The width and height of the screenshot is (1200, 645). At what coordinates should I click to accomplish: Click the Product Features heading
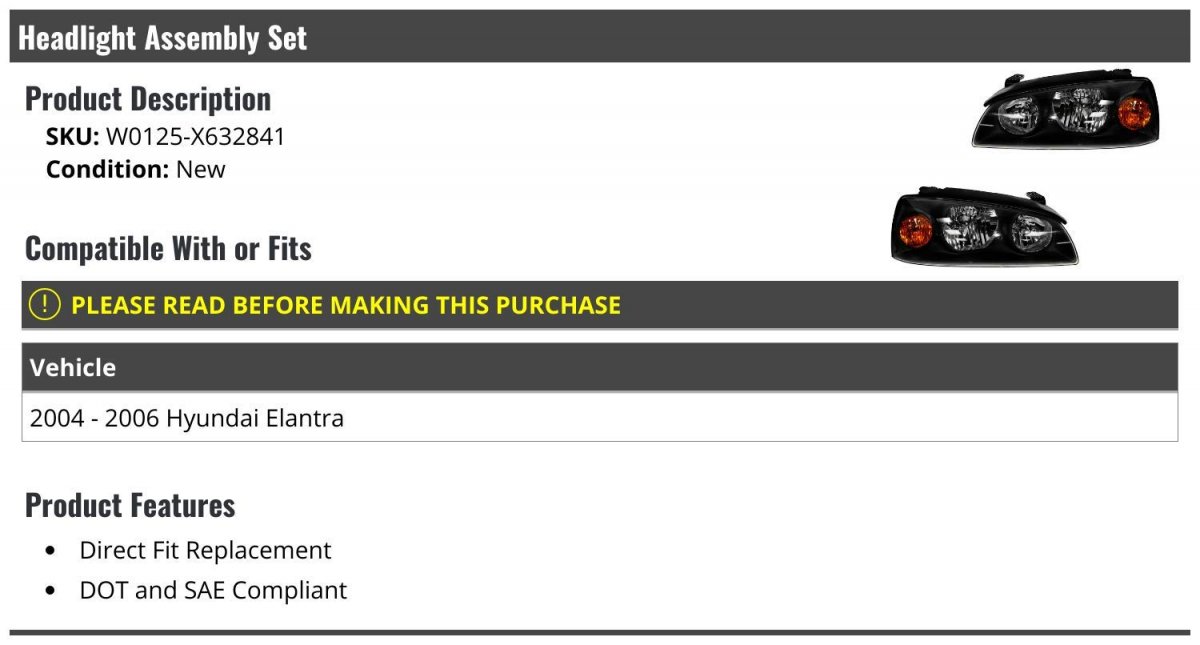[x=130, y=505]
